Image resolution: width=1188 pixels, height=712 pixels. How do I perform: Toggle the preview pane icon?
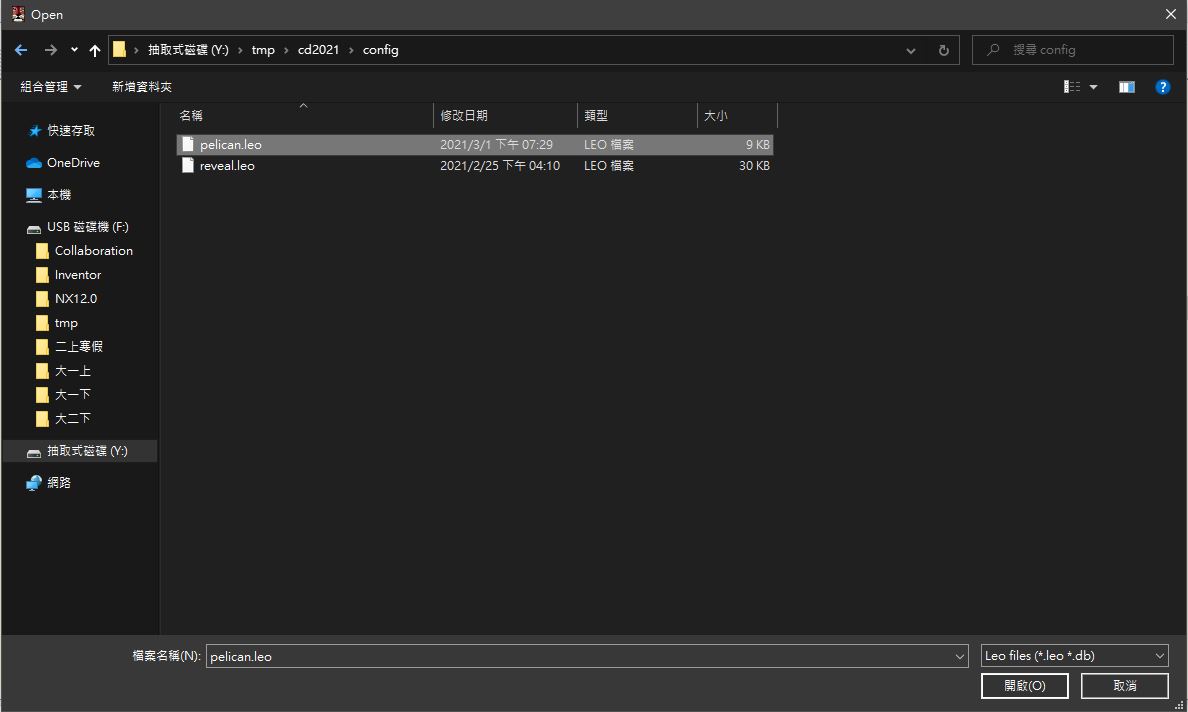(x=1127, y=87)
